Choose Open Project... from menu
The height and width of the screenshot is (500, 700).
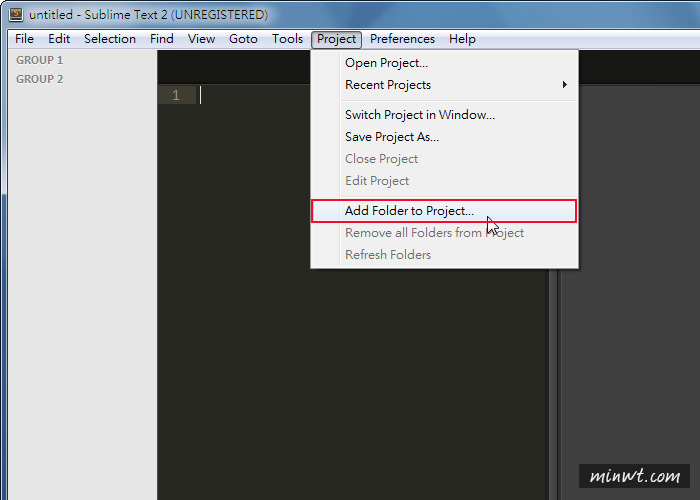click(444, 63)
